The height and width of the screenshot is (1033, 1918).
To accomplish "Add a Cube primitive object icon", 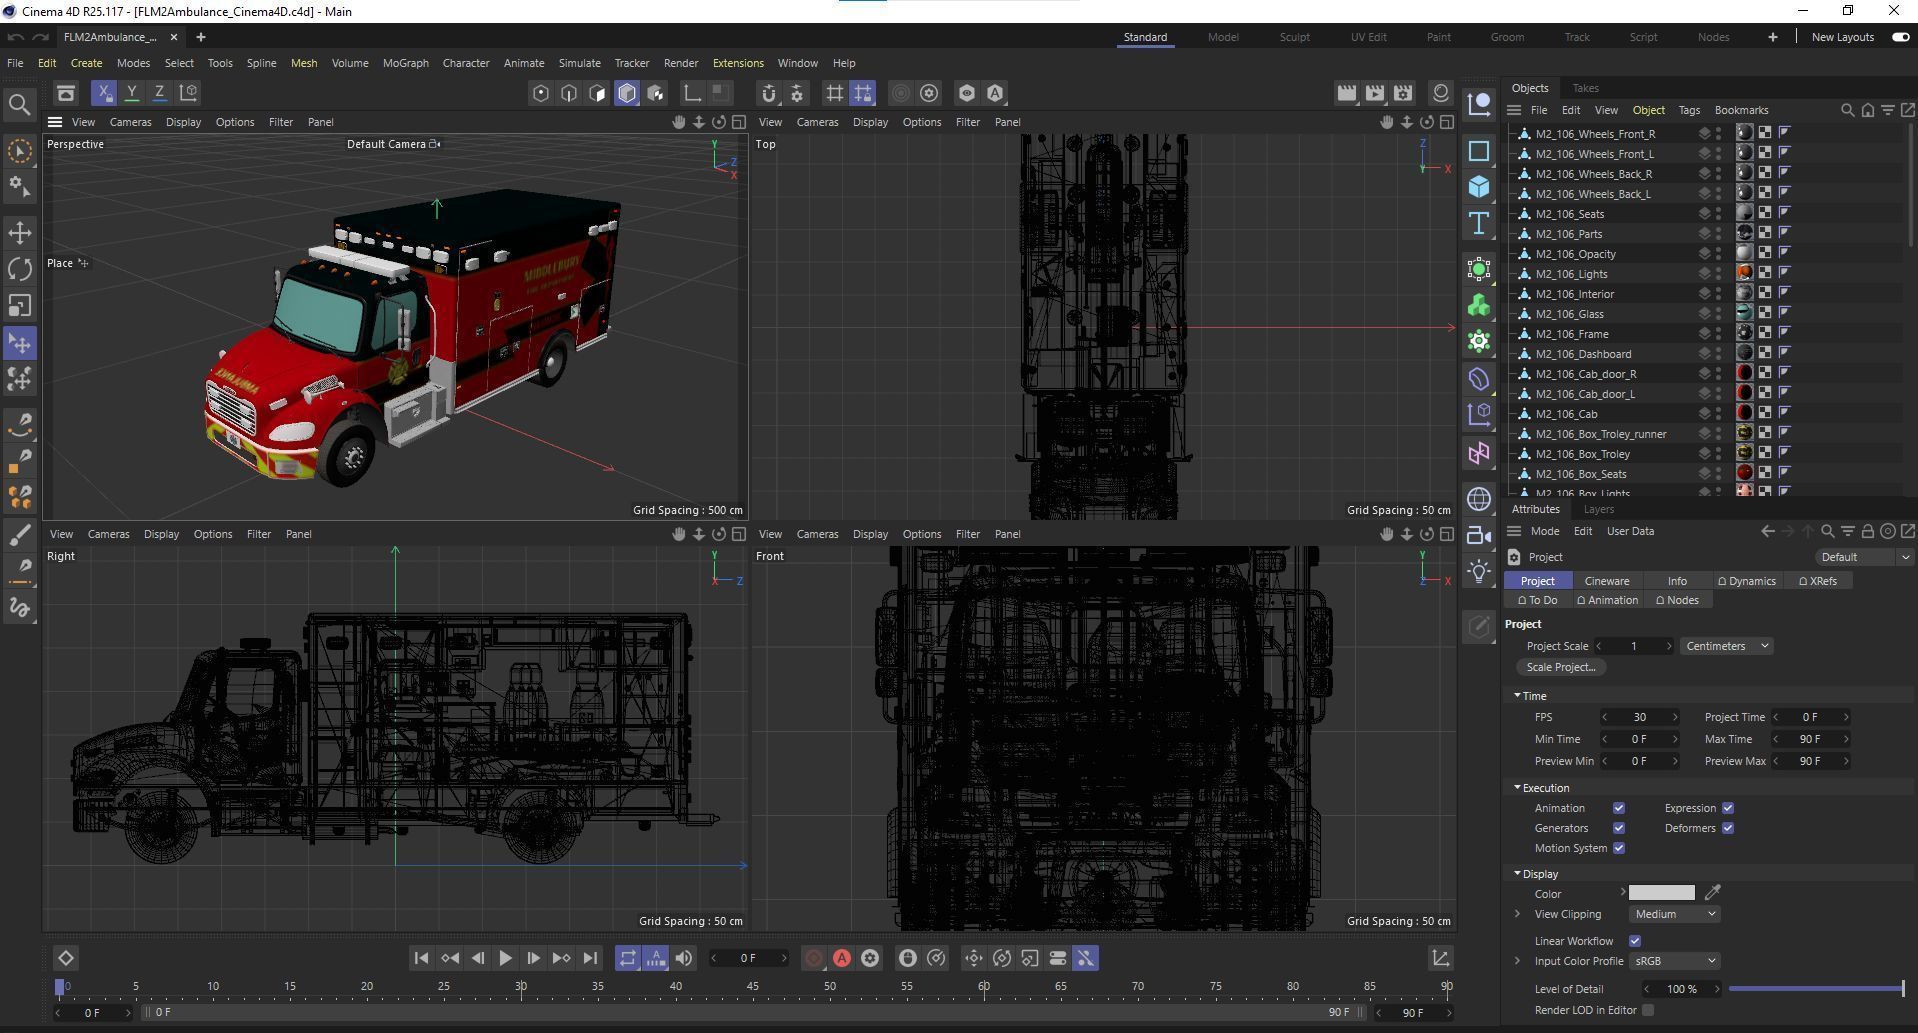I will pyautogui.click(x=1479, y=187).
